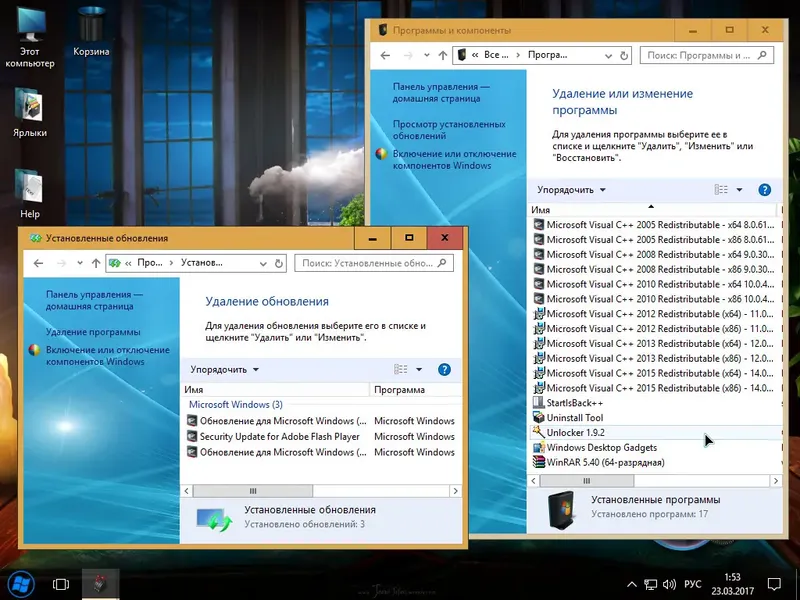Click the view mode icon in Установленные обновления
The width and height of the screenshot is (800, 600).
[401, 369]
